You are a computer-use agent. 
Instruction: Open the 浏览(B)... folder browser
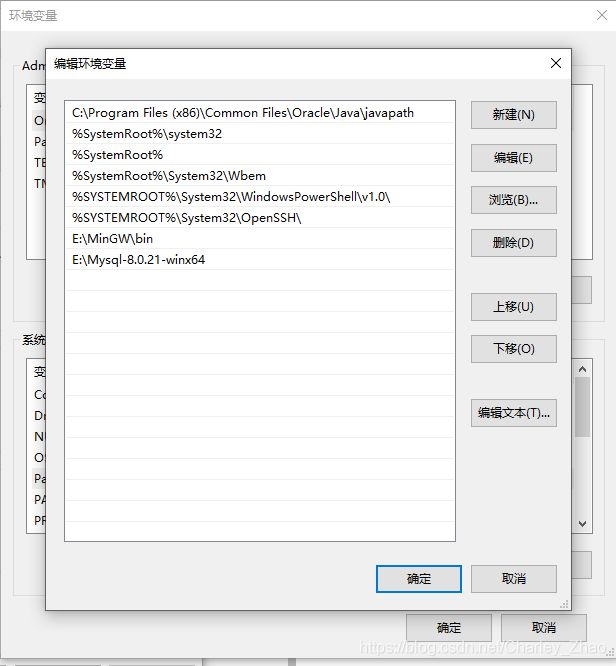tap(514, 200)
